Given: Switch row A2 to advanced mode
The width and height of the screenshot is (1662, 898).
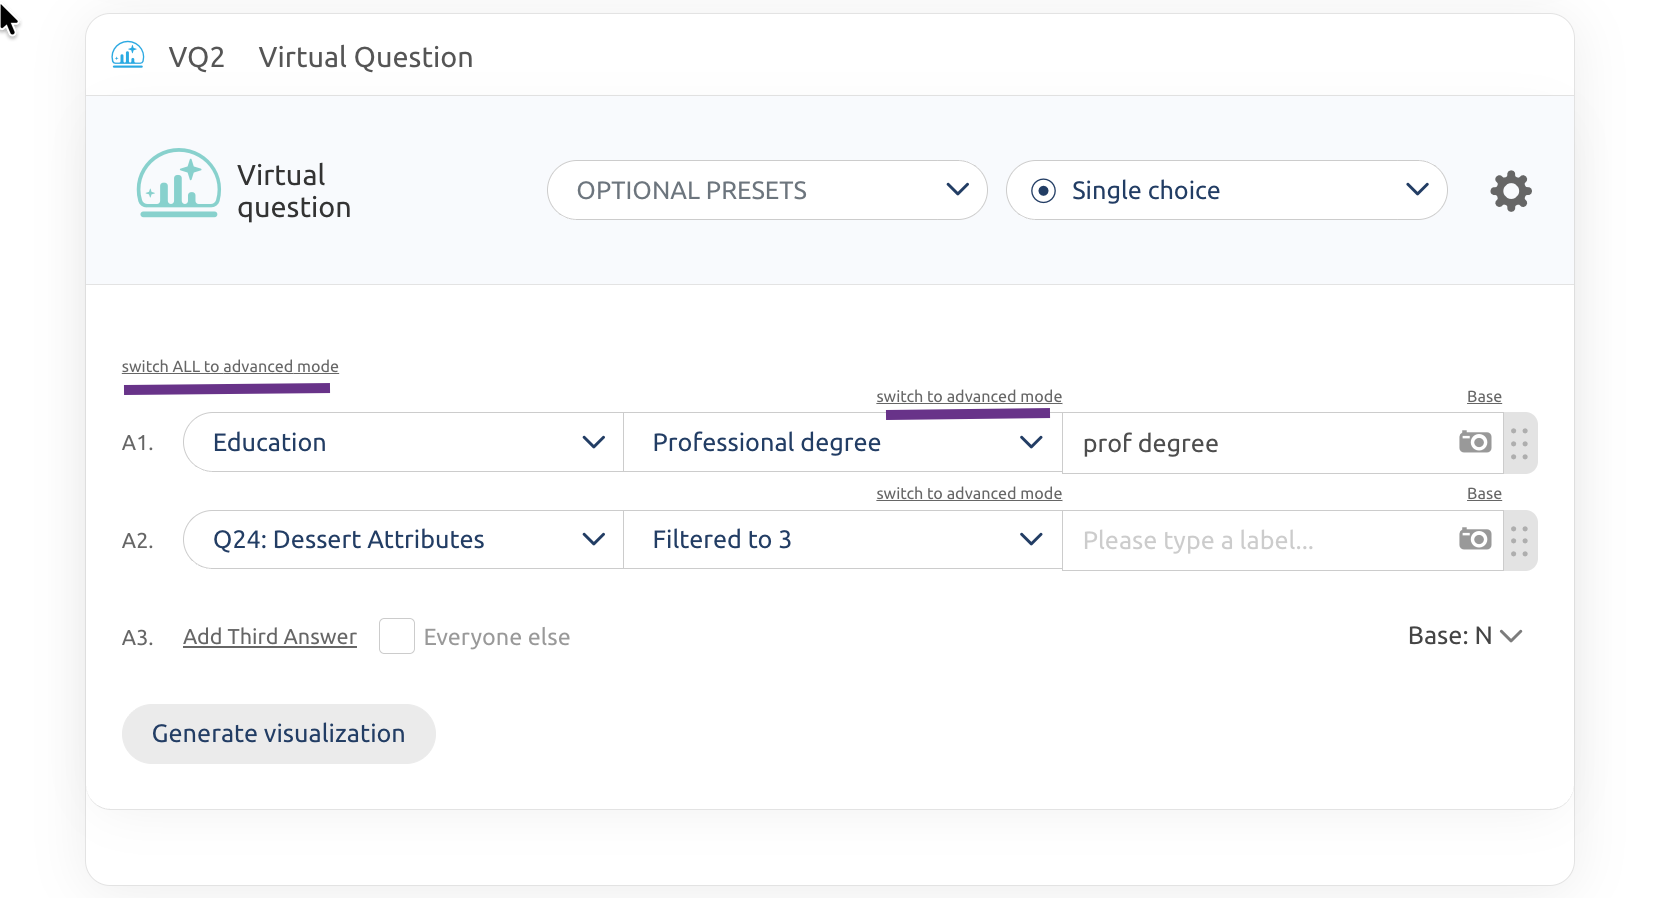Looking at the screenshot, I should (x=969, y=493).
